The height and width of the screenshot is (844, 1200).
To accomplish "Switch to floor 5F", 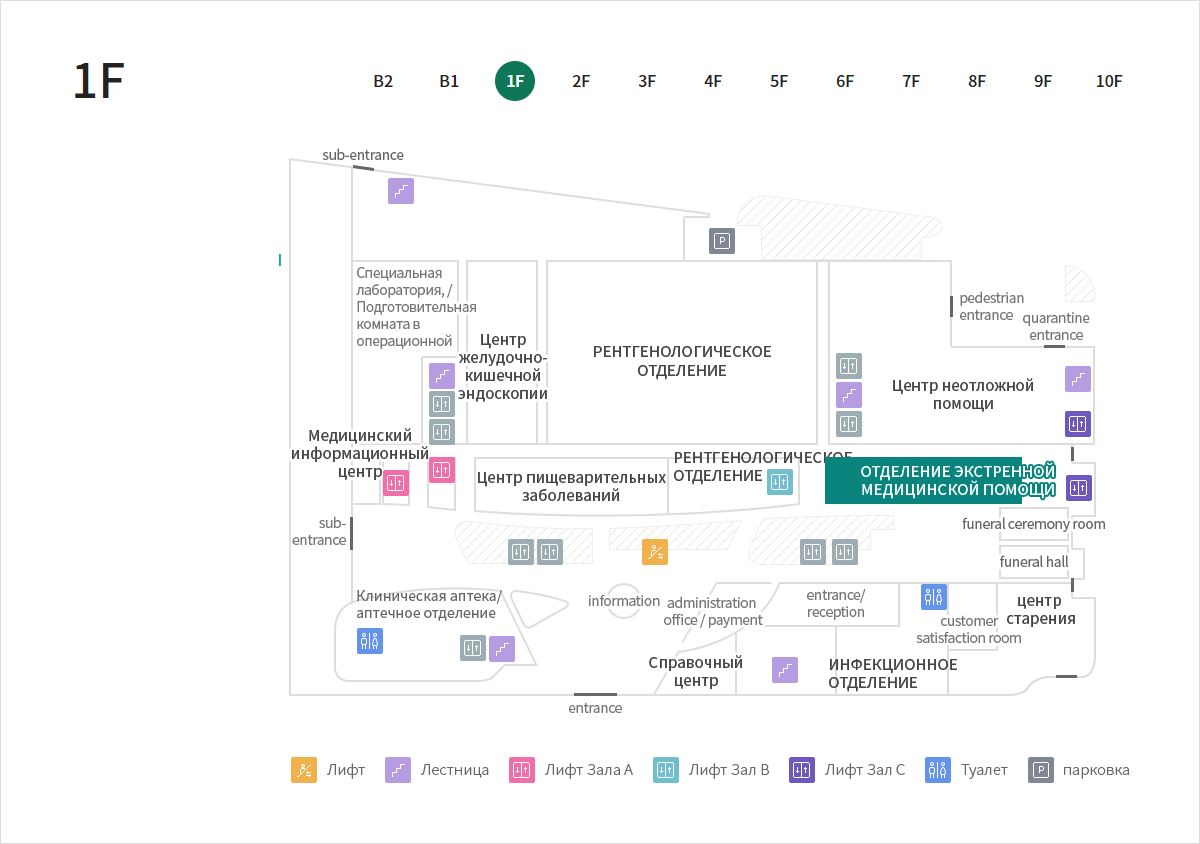I will click(779, 82).
